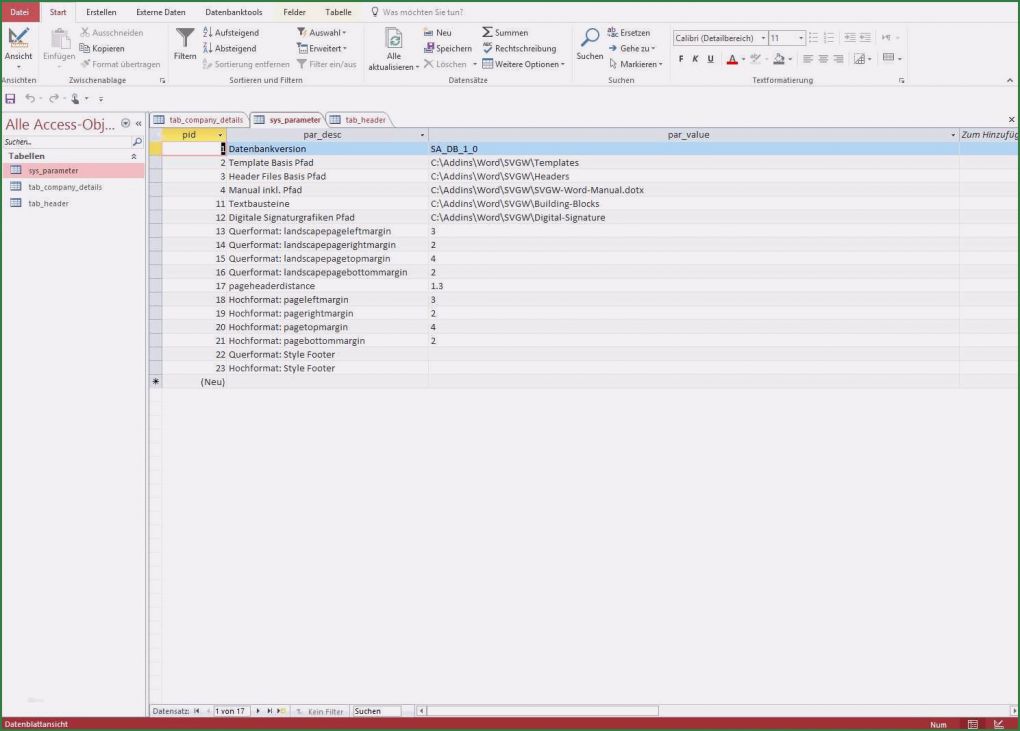
Task: Switch to the tab_header document tab
Action: tap(365, 120)
